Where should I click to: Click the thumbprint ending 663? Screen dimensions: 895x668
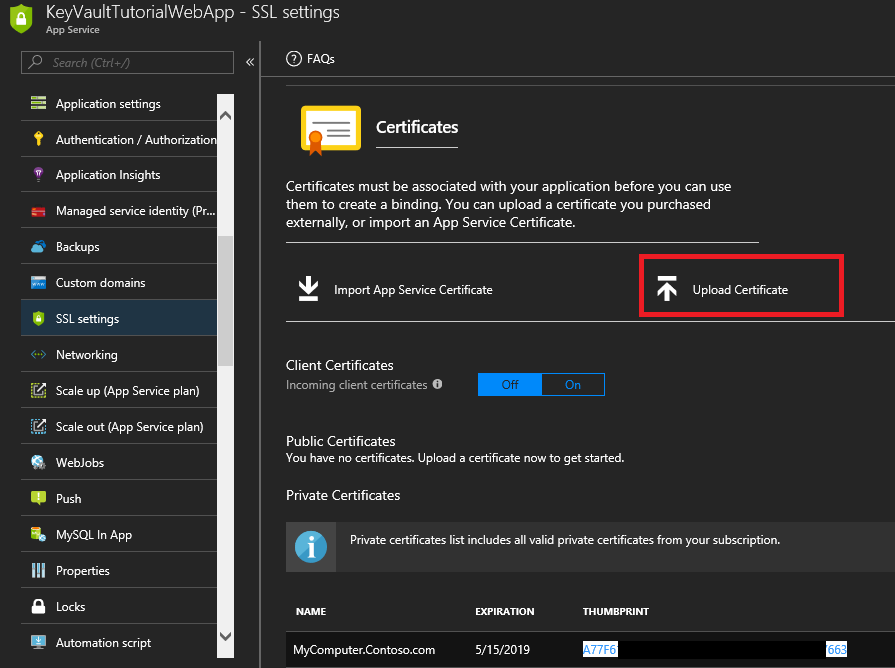pyautogui.click(x=837, y=649)
